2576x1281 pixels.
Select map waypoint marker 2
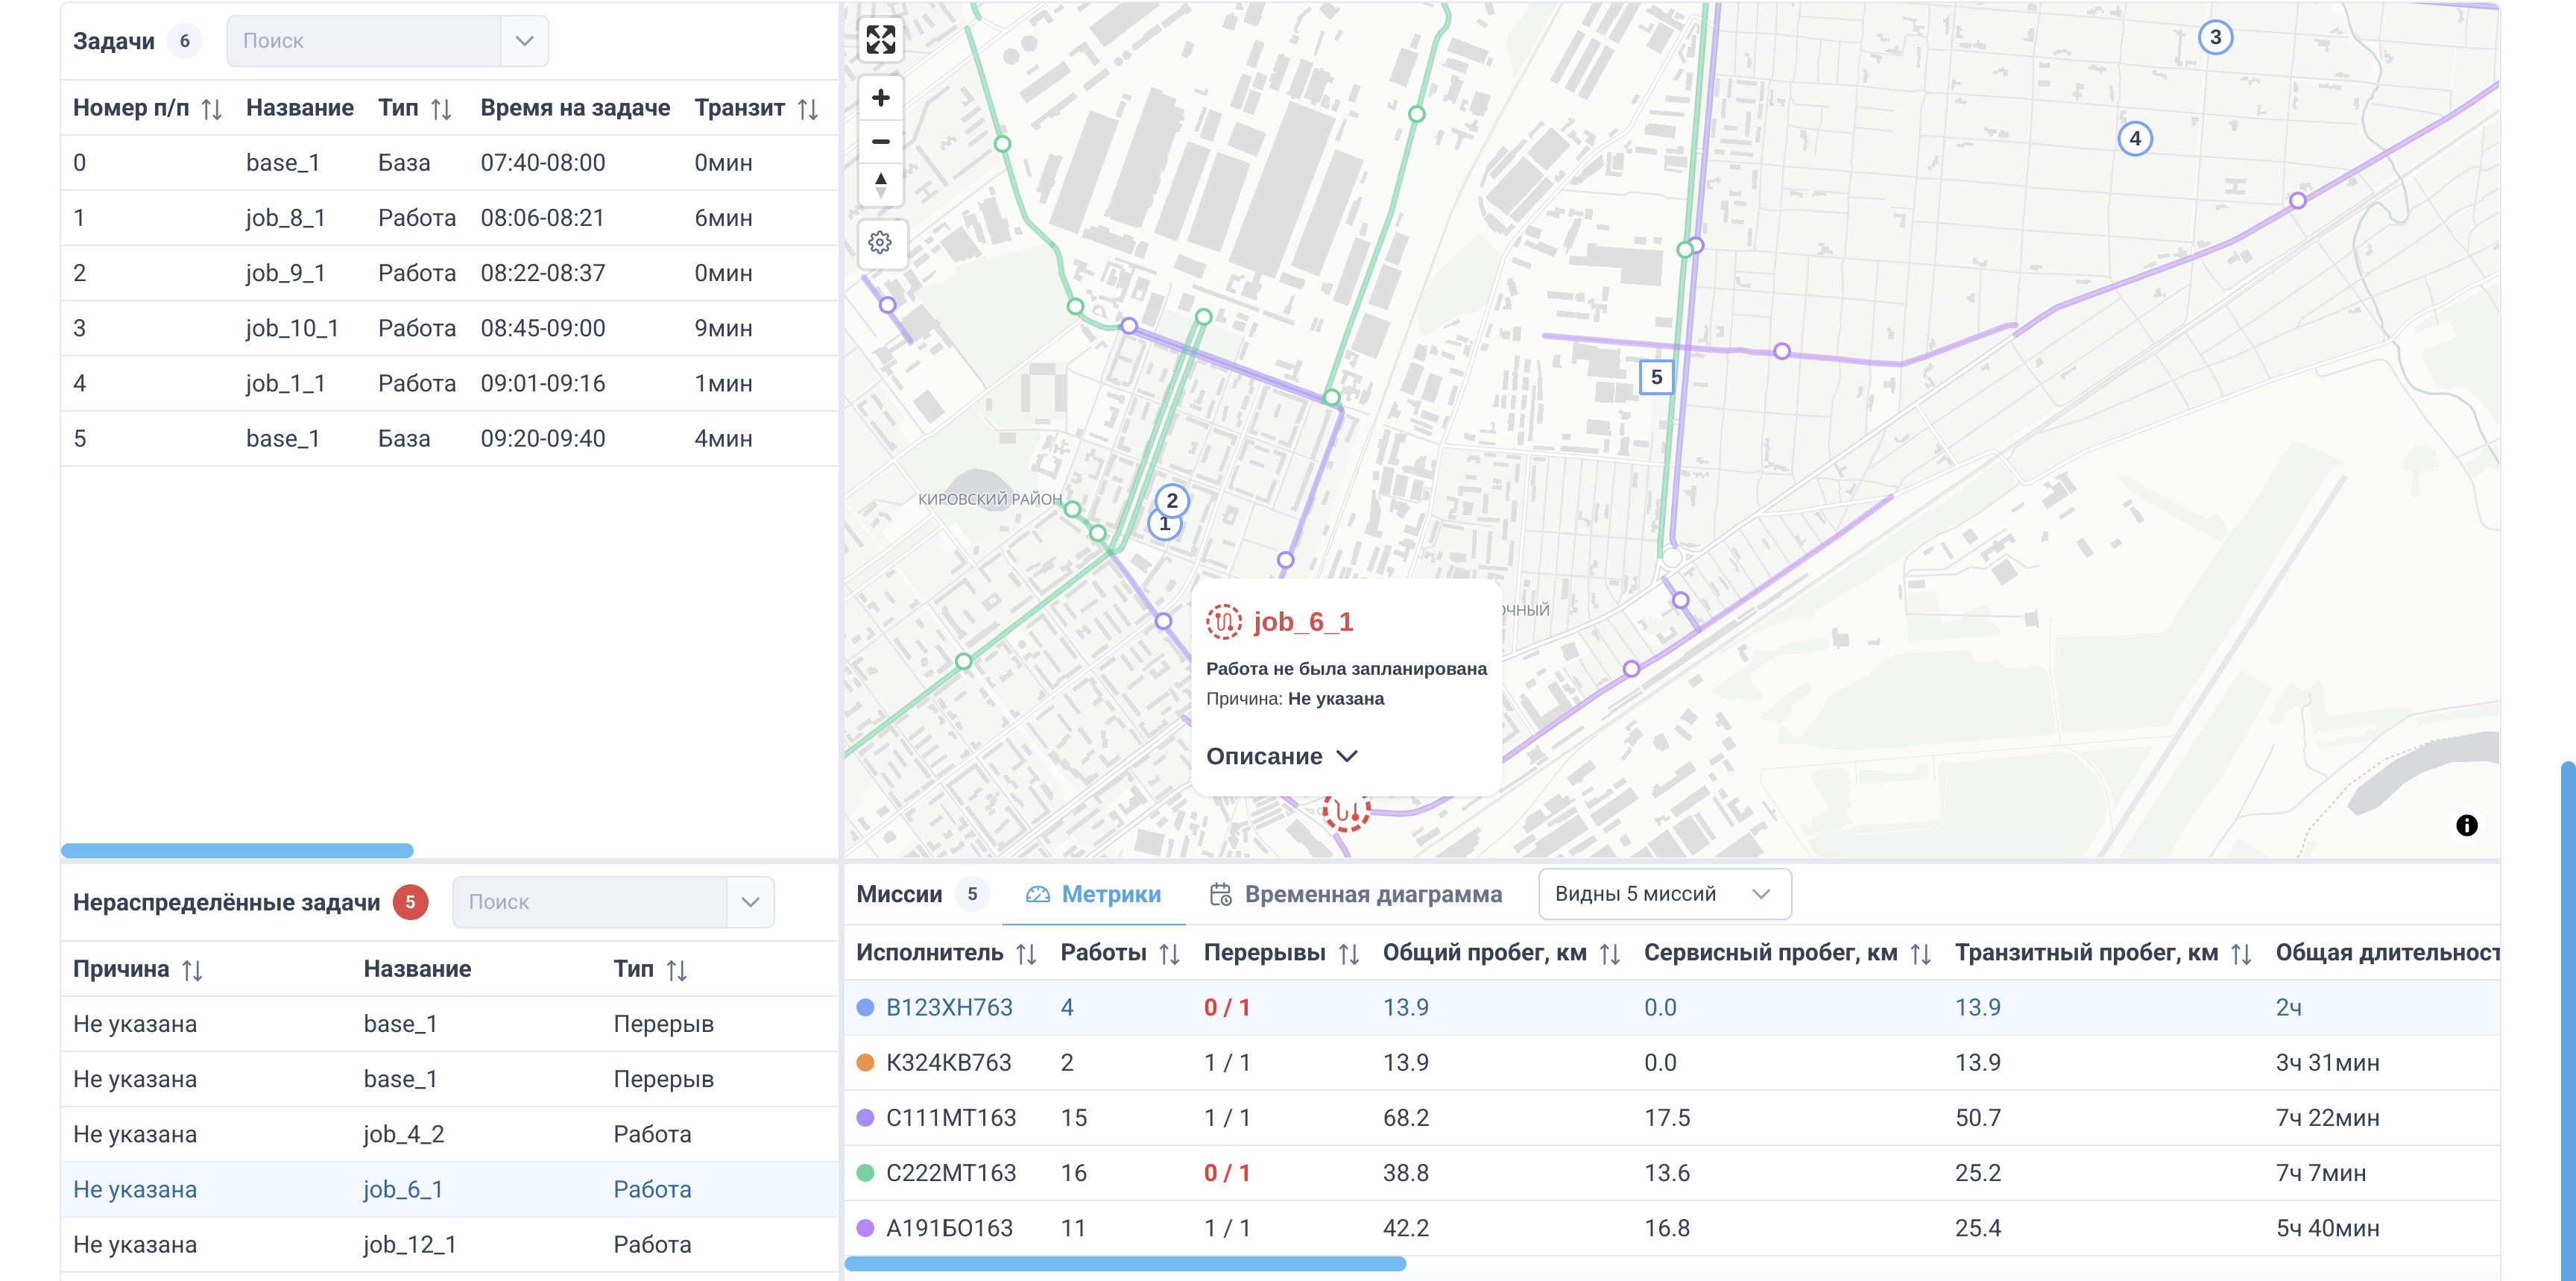[1172, 500]
